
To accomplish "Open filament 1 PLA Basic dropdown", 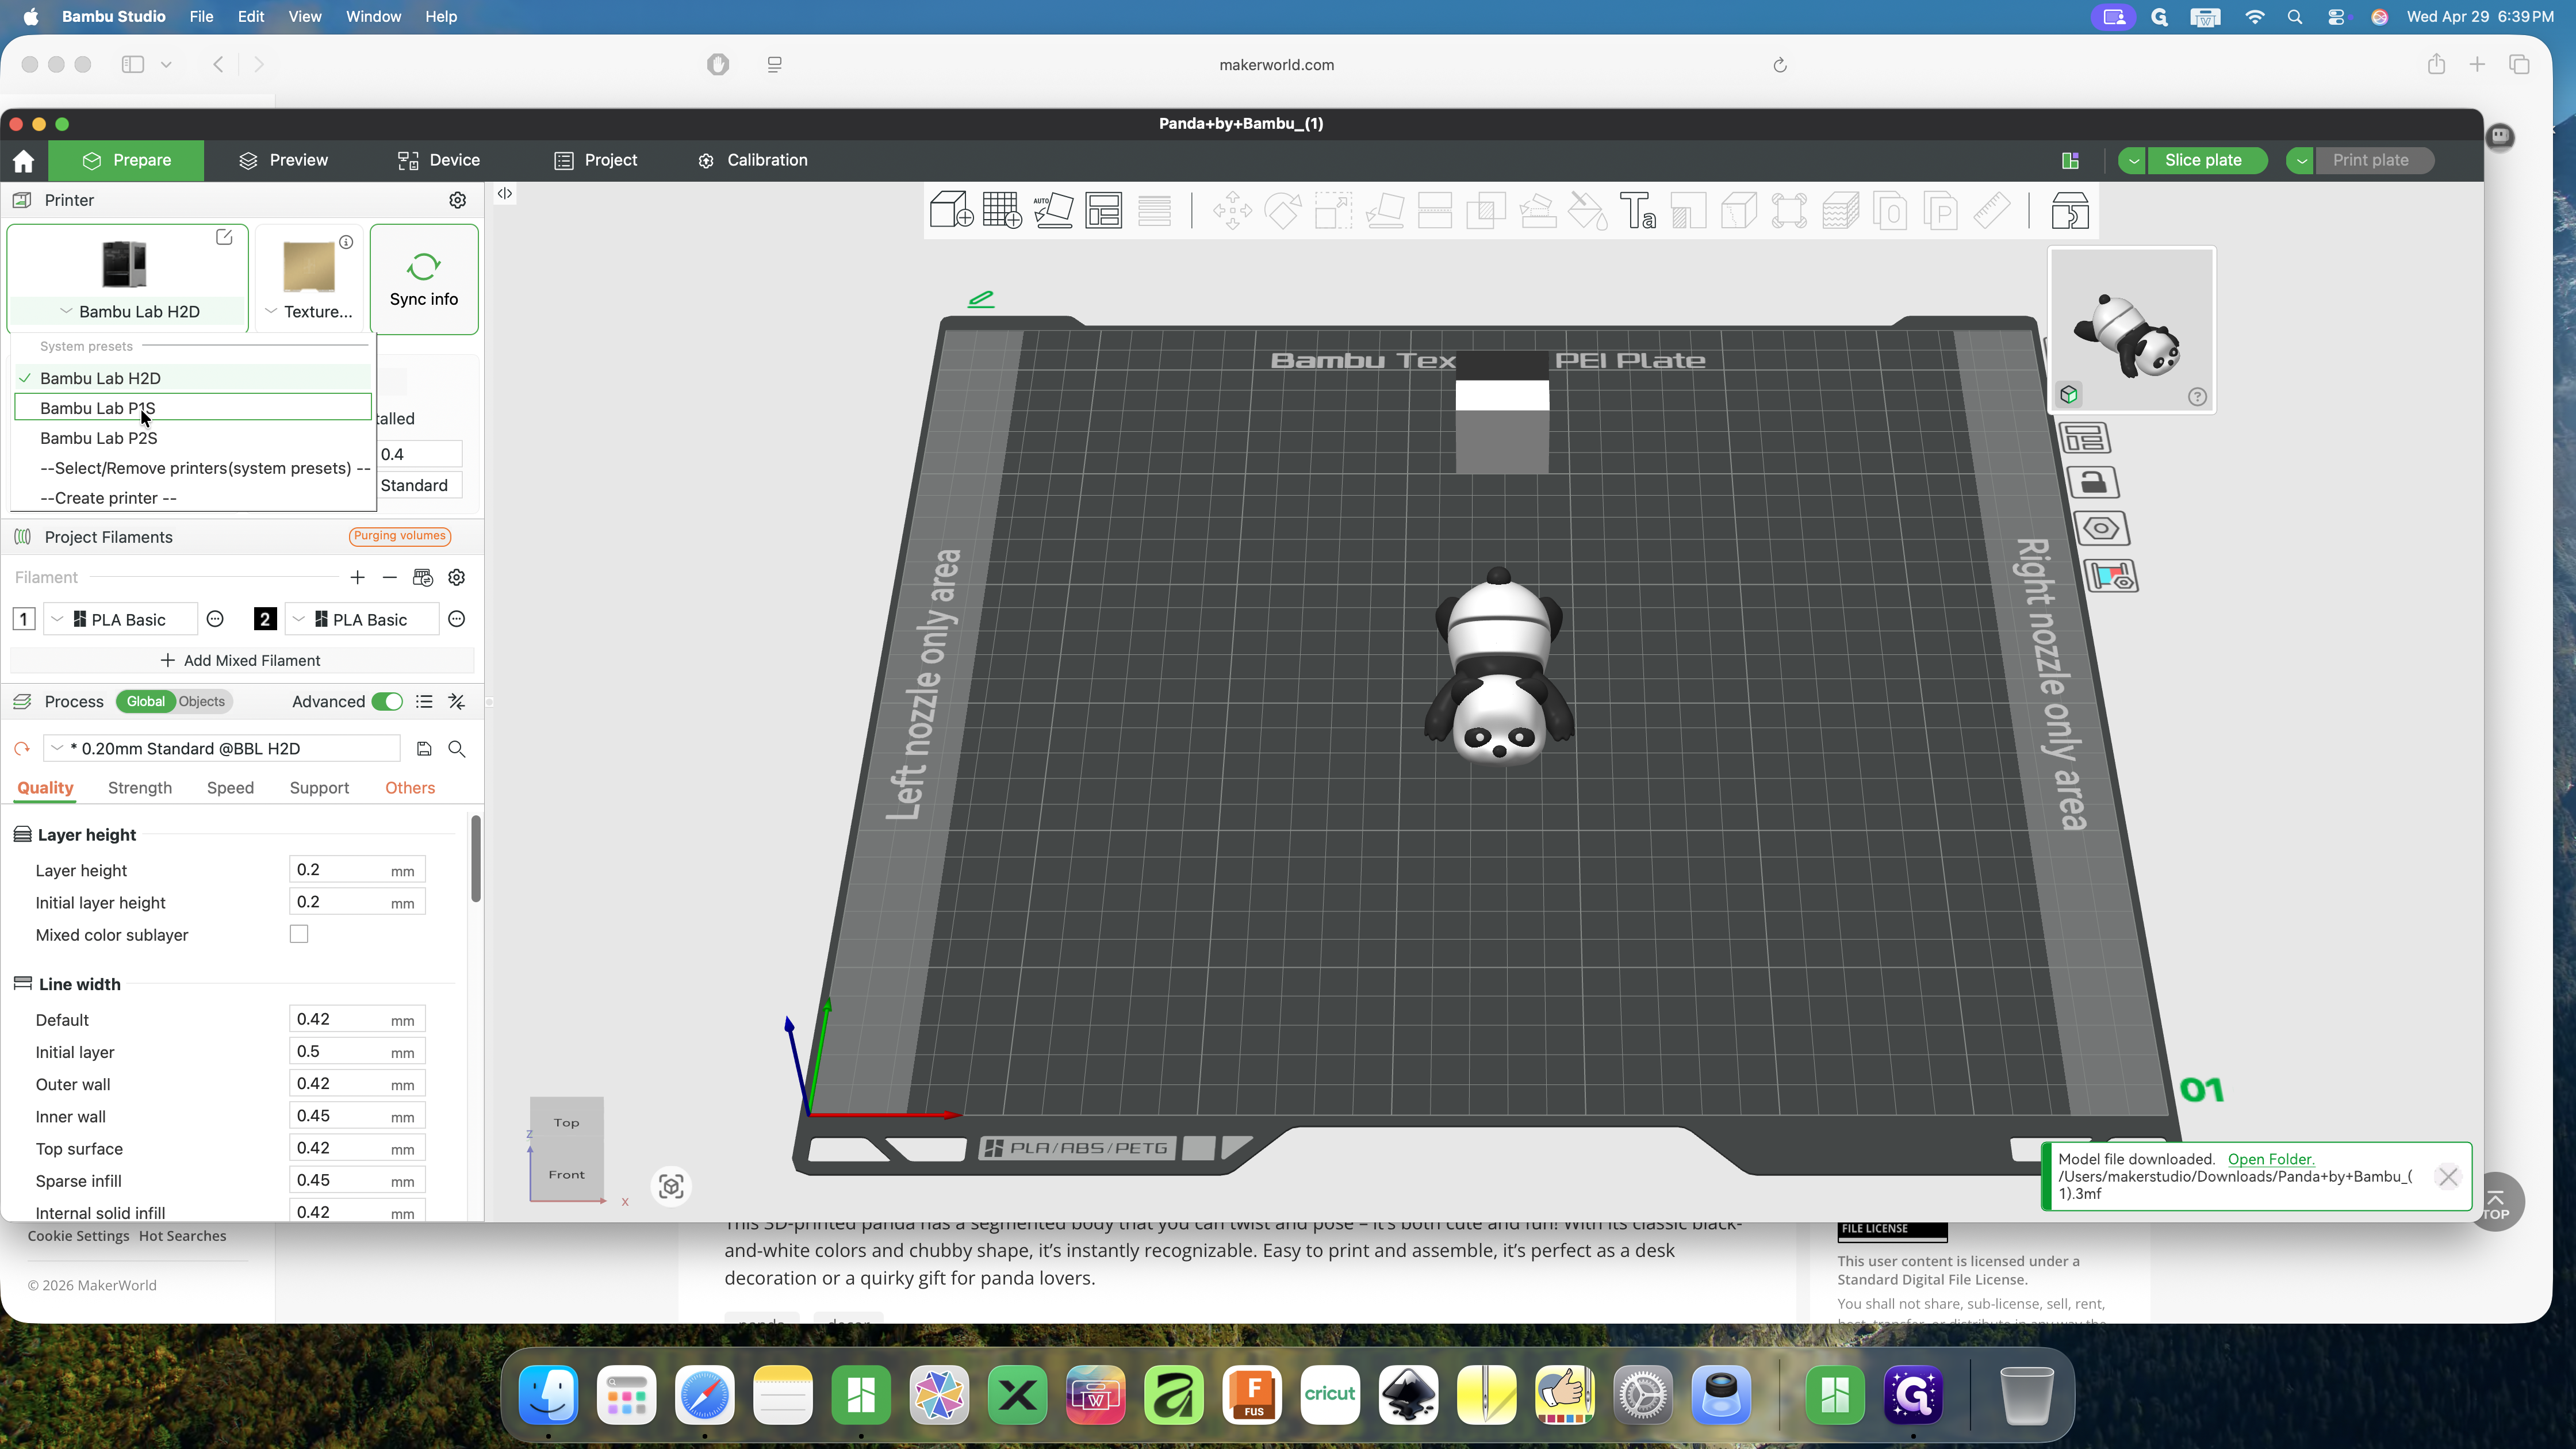I will pos(121,619).
